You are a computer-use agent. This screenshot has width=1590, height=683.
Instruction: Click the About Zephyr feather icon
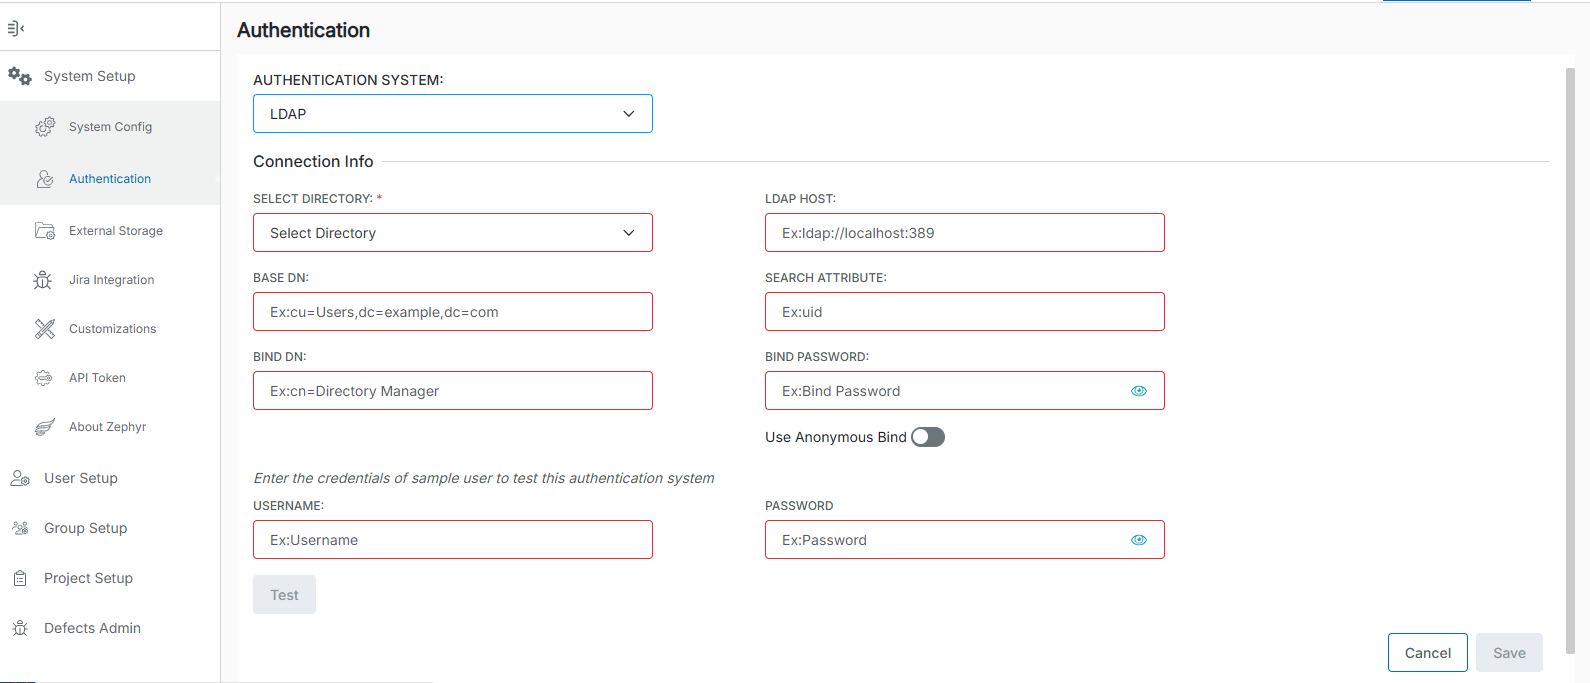click(45, 427)
